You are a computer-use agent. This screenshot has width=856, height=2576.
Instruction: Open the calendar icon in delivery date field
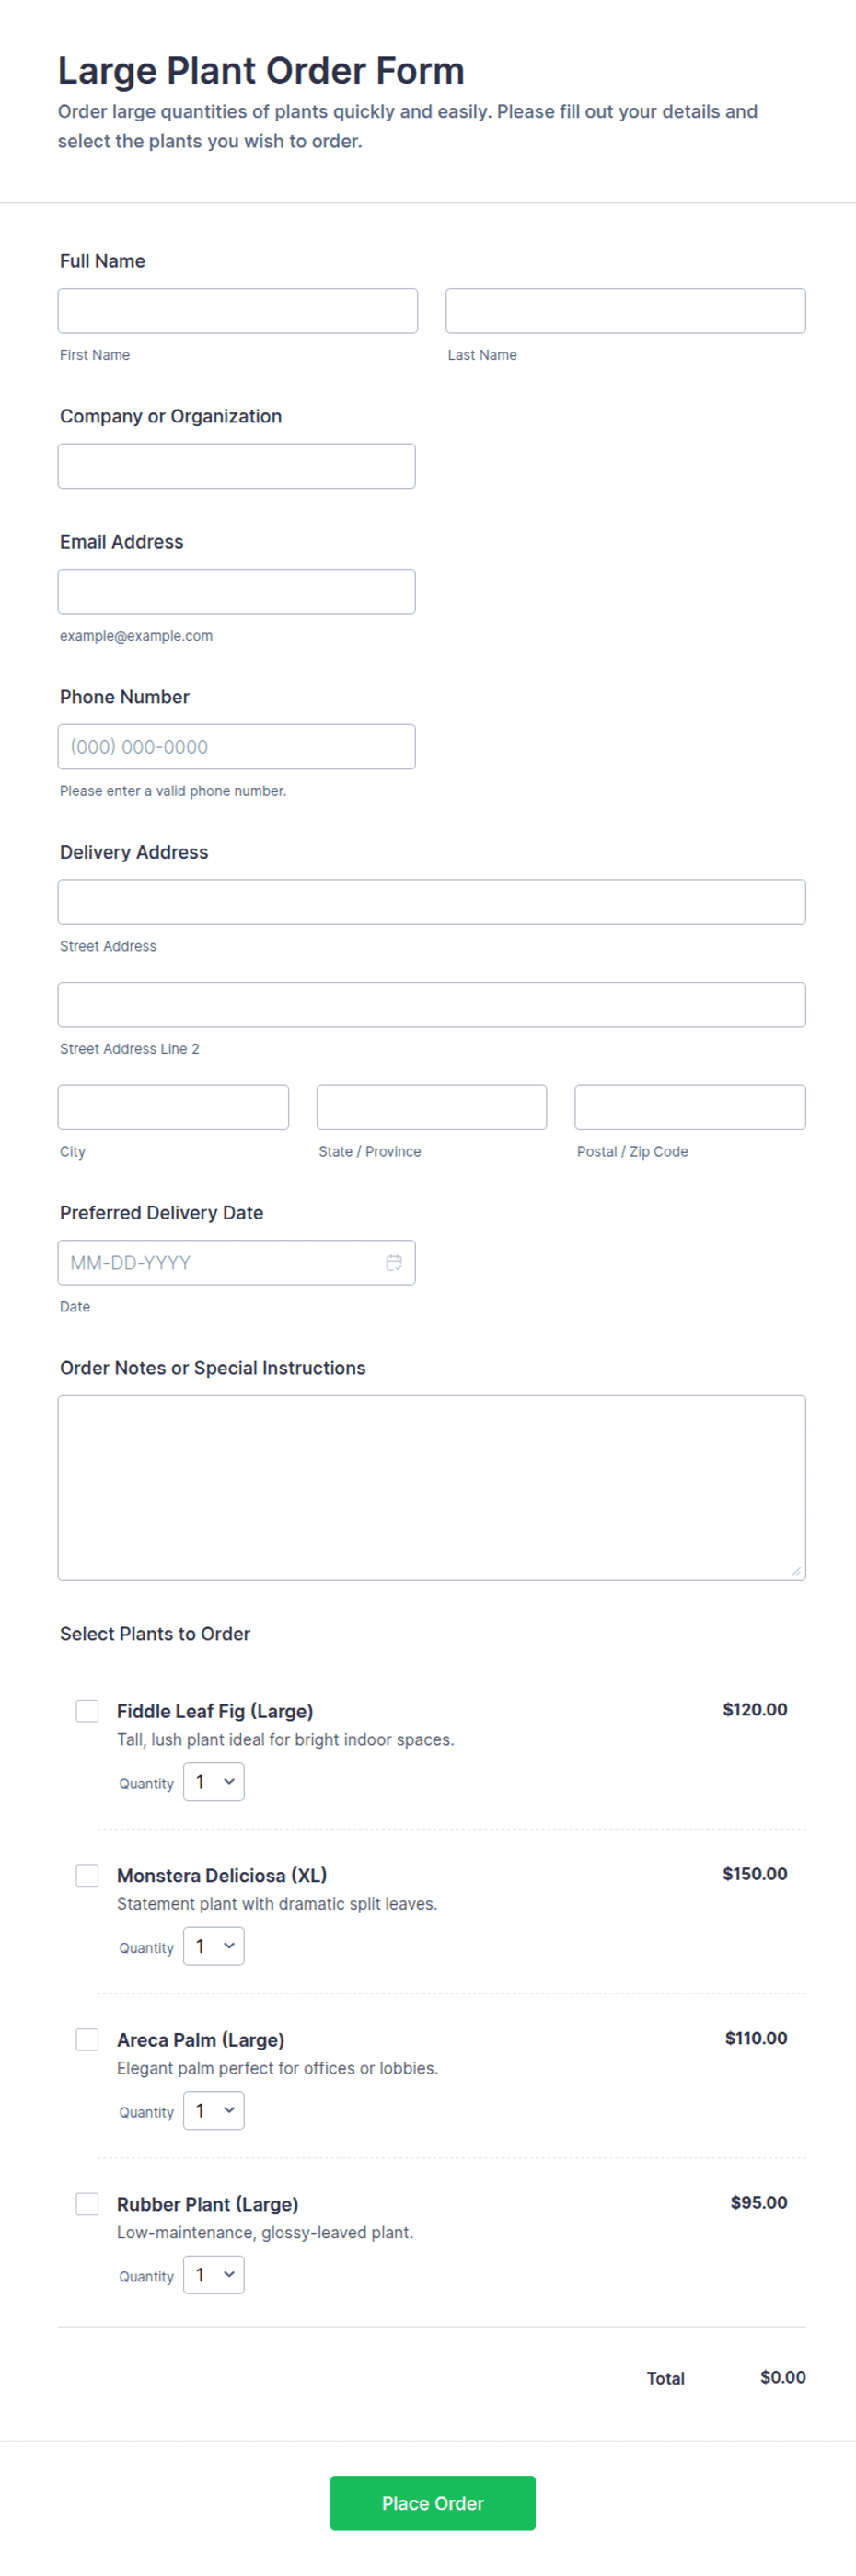(394, 1262)
